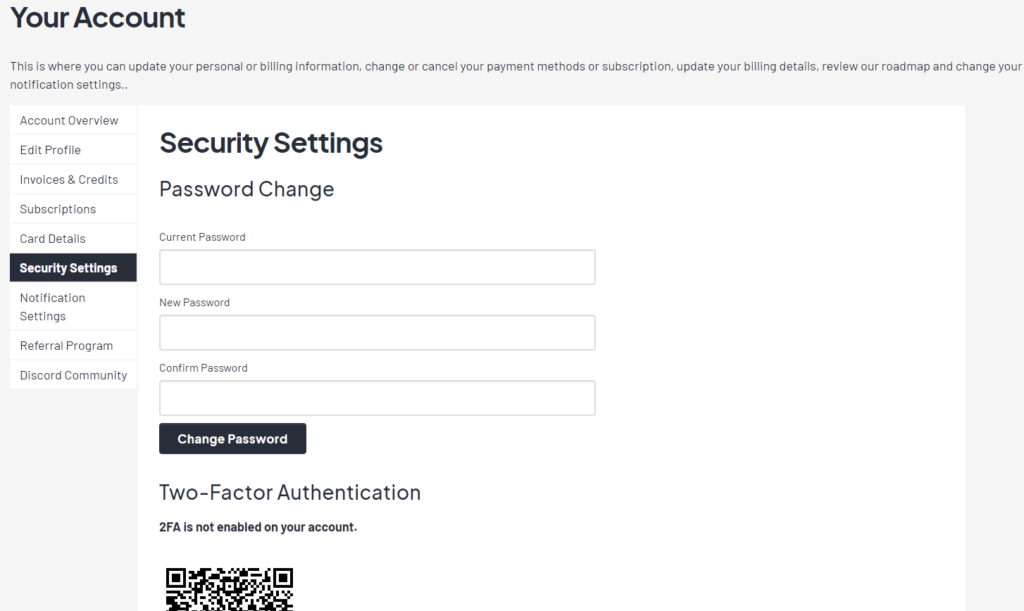This screenshot has width=1024, height=611.
Task: Select Card Details from the sidebar
Action: 52,238
